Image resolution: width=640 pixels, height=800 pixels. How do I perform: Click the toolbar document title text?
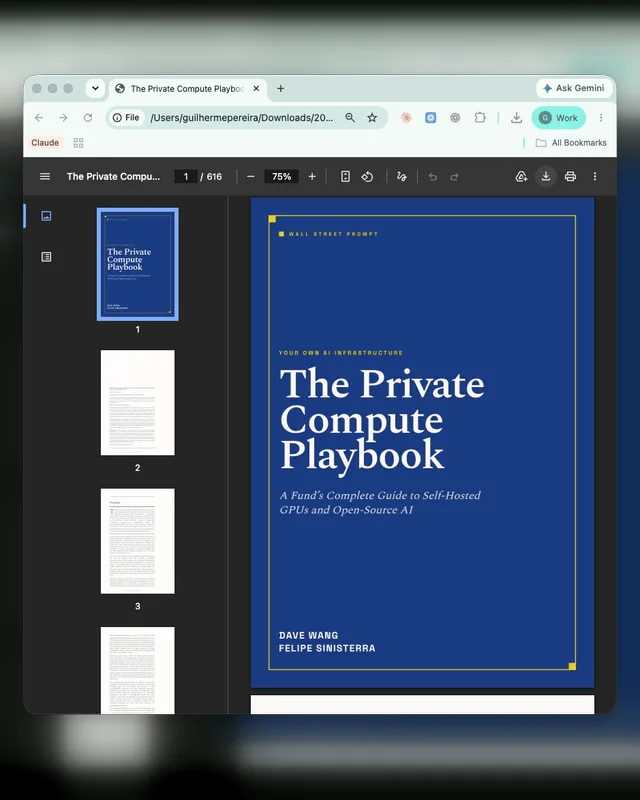(x=113, y=177)
